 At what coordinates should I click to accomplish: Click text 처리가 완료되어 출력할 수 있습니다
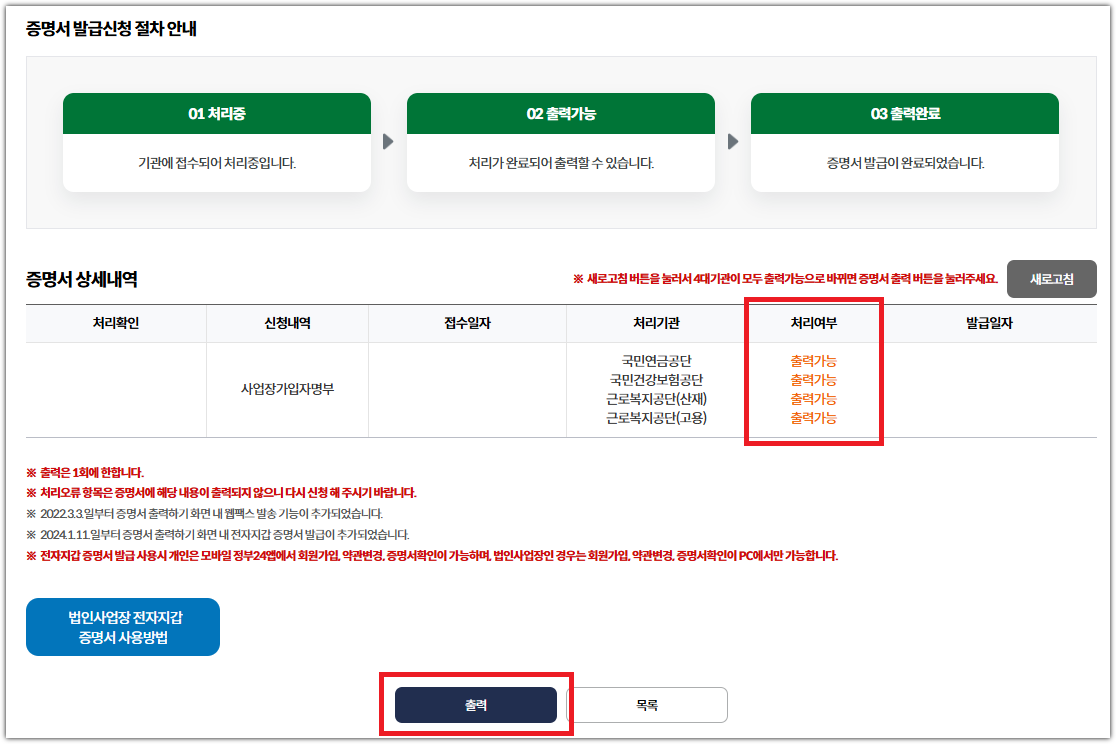pyautogui.click(x=561, y=163)
